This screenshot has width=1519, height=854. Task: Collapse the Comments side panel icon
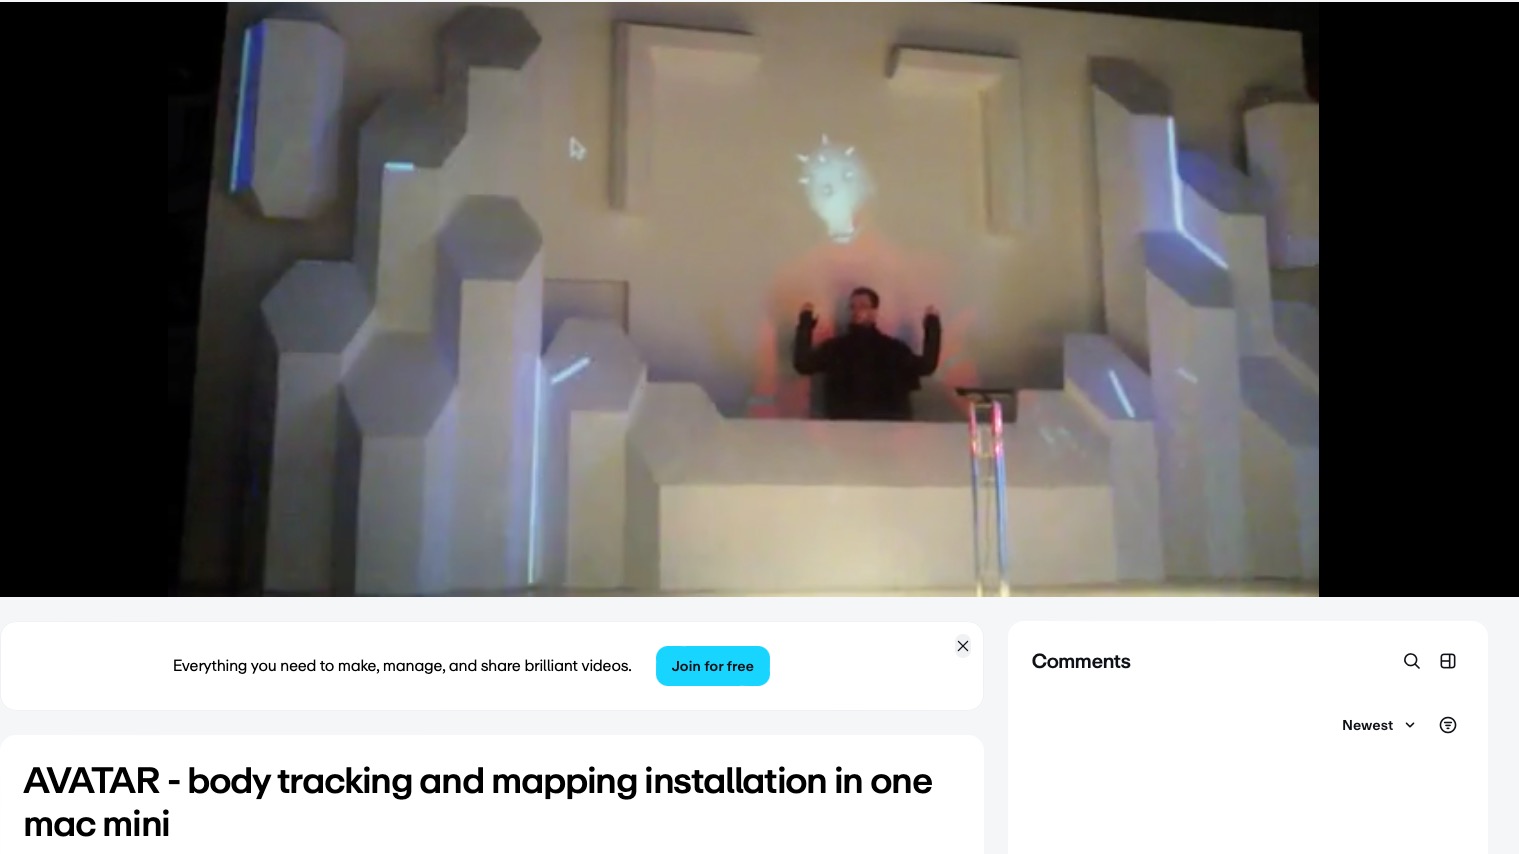[x=1447, y=661]
